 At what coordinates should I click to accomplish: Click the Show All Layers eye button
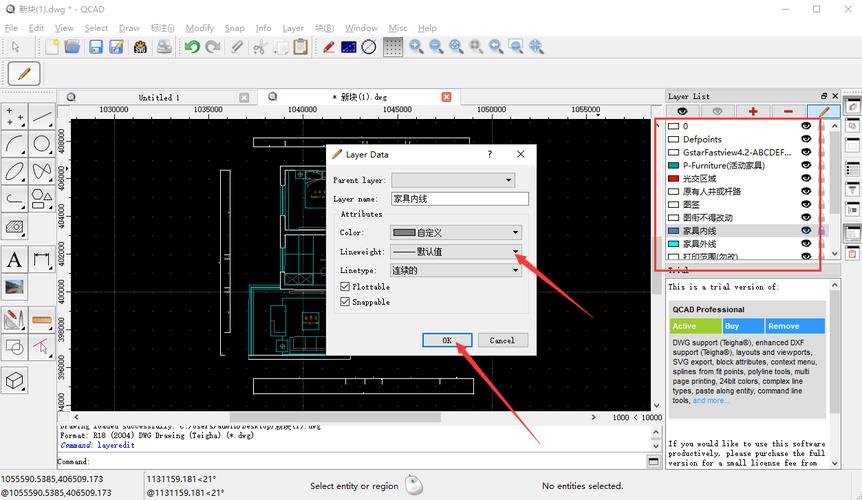(682, 112)
